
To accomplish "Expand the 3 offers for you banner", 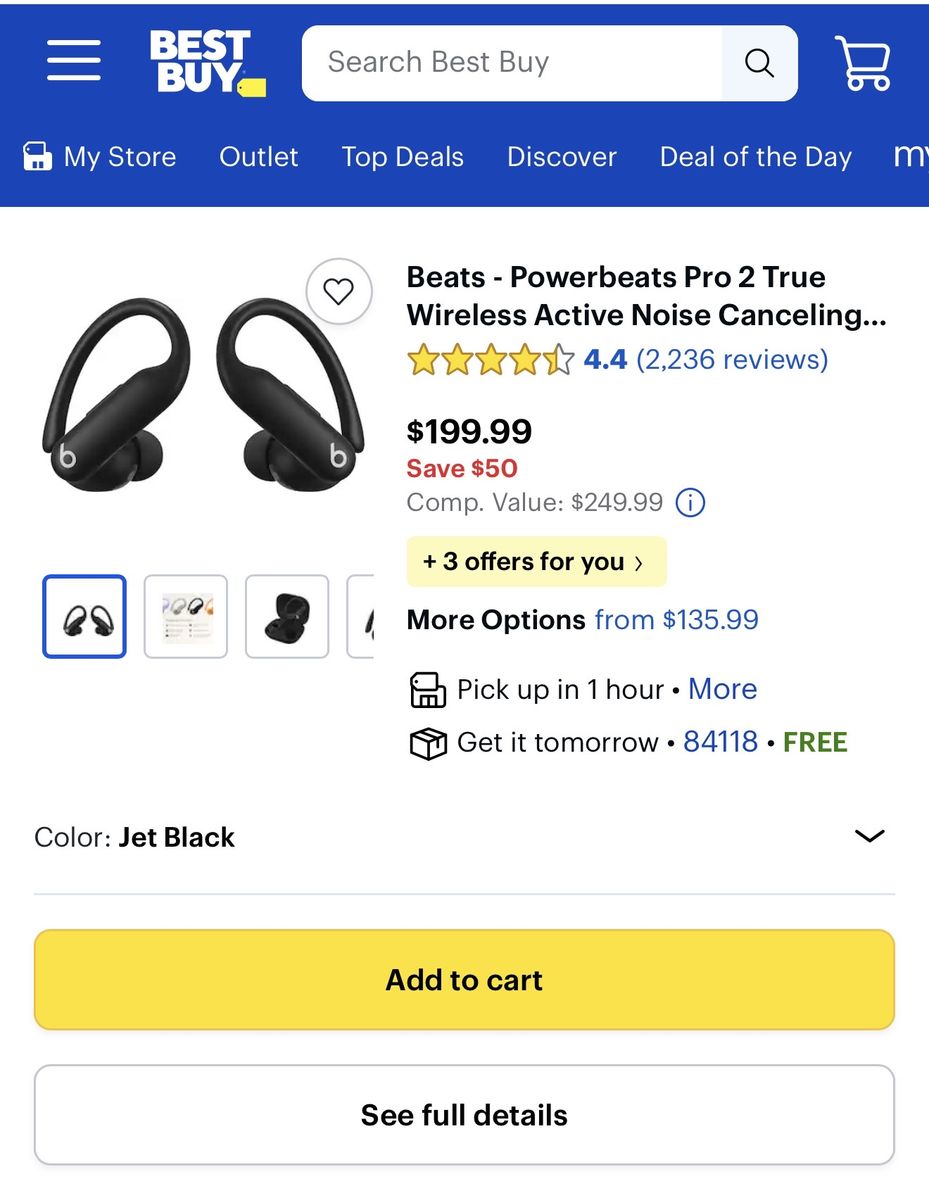I will pyautogui.click(x=536, y=562).
